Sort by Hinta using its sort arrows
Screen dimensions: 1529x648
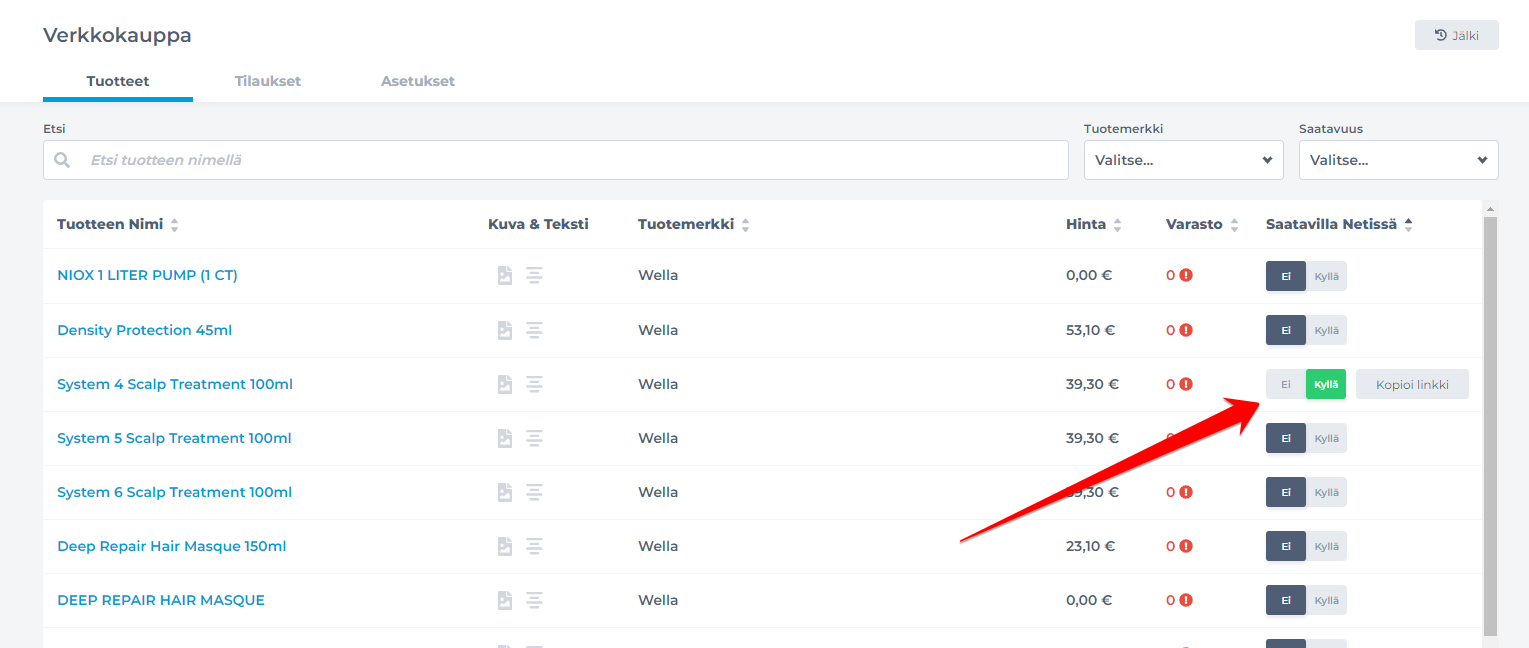tap(1118, 225)
